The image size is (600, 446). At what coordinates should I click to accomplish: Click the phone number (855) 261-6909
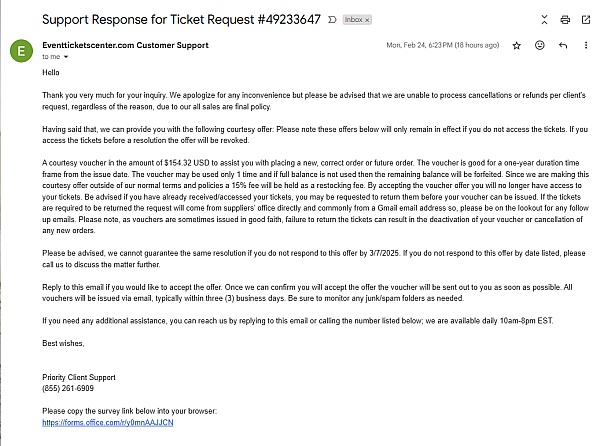[71, 387]
